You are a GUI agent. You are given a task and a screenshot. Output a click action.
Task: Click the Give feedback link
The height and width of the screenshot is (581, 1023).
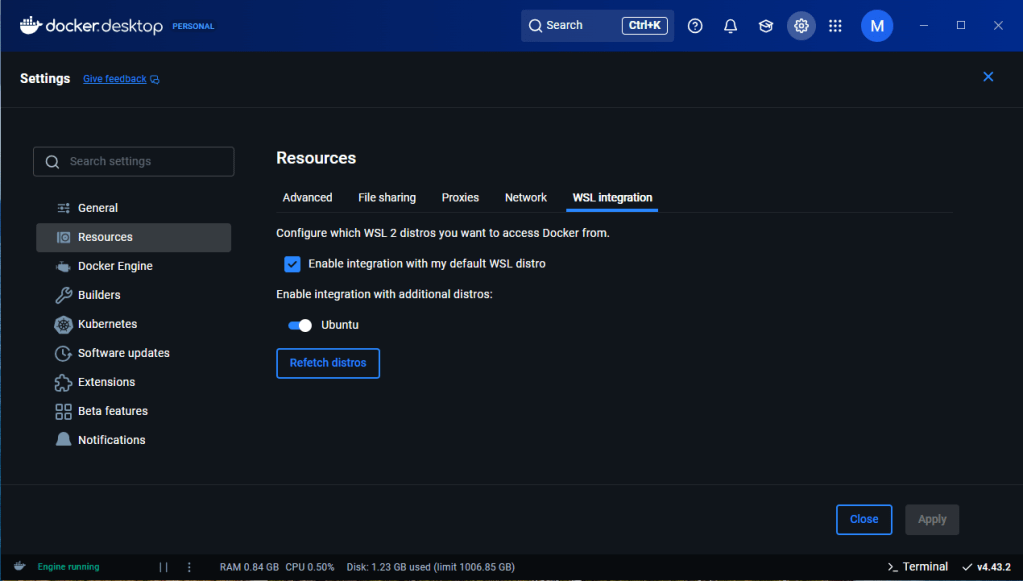[x=115, y=79]
